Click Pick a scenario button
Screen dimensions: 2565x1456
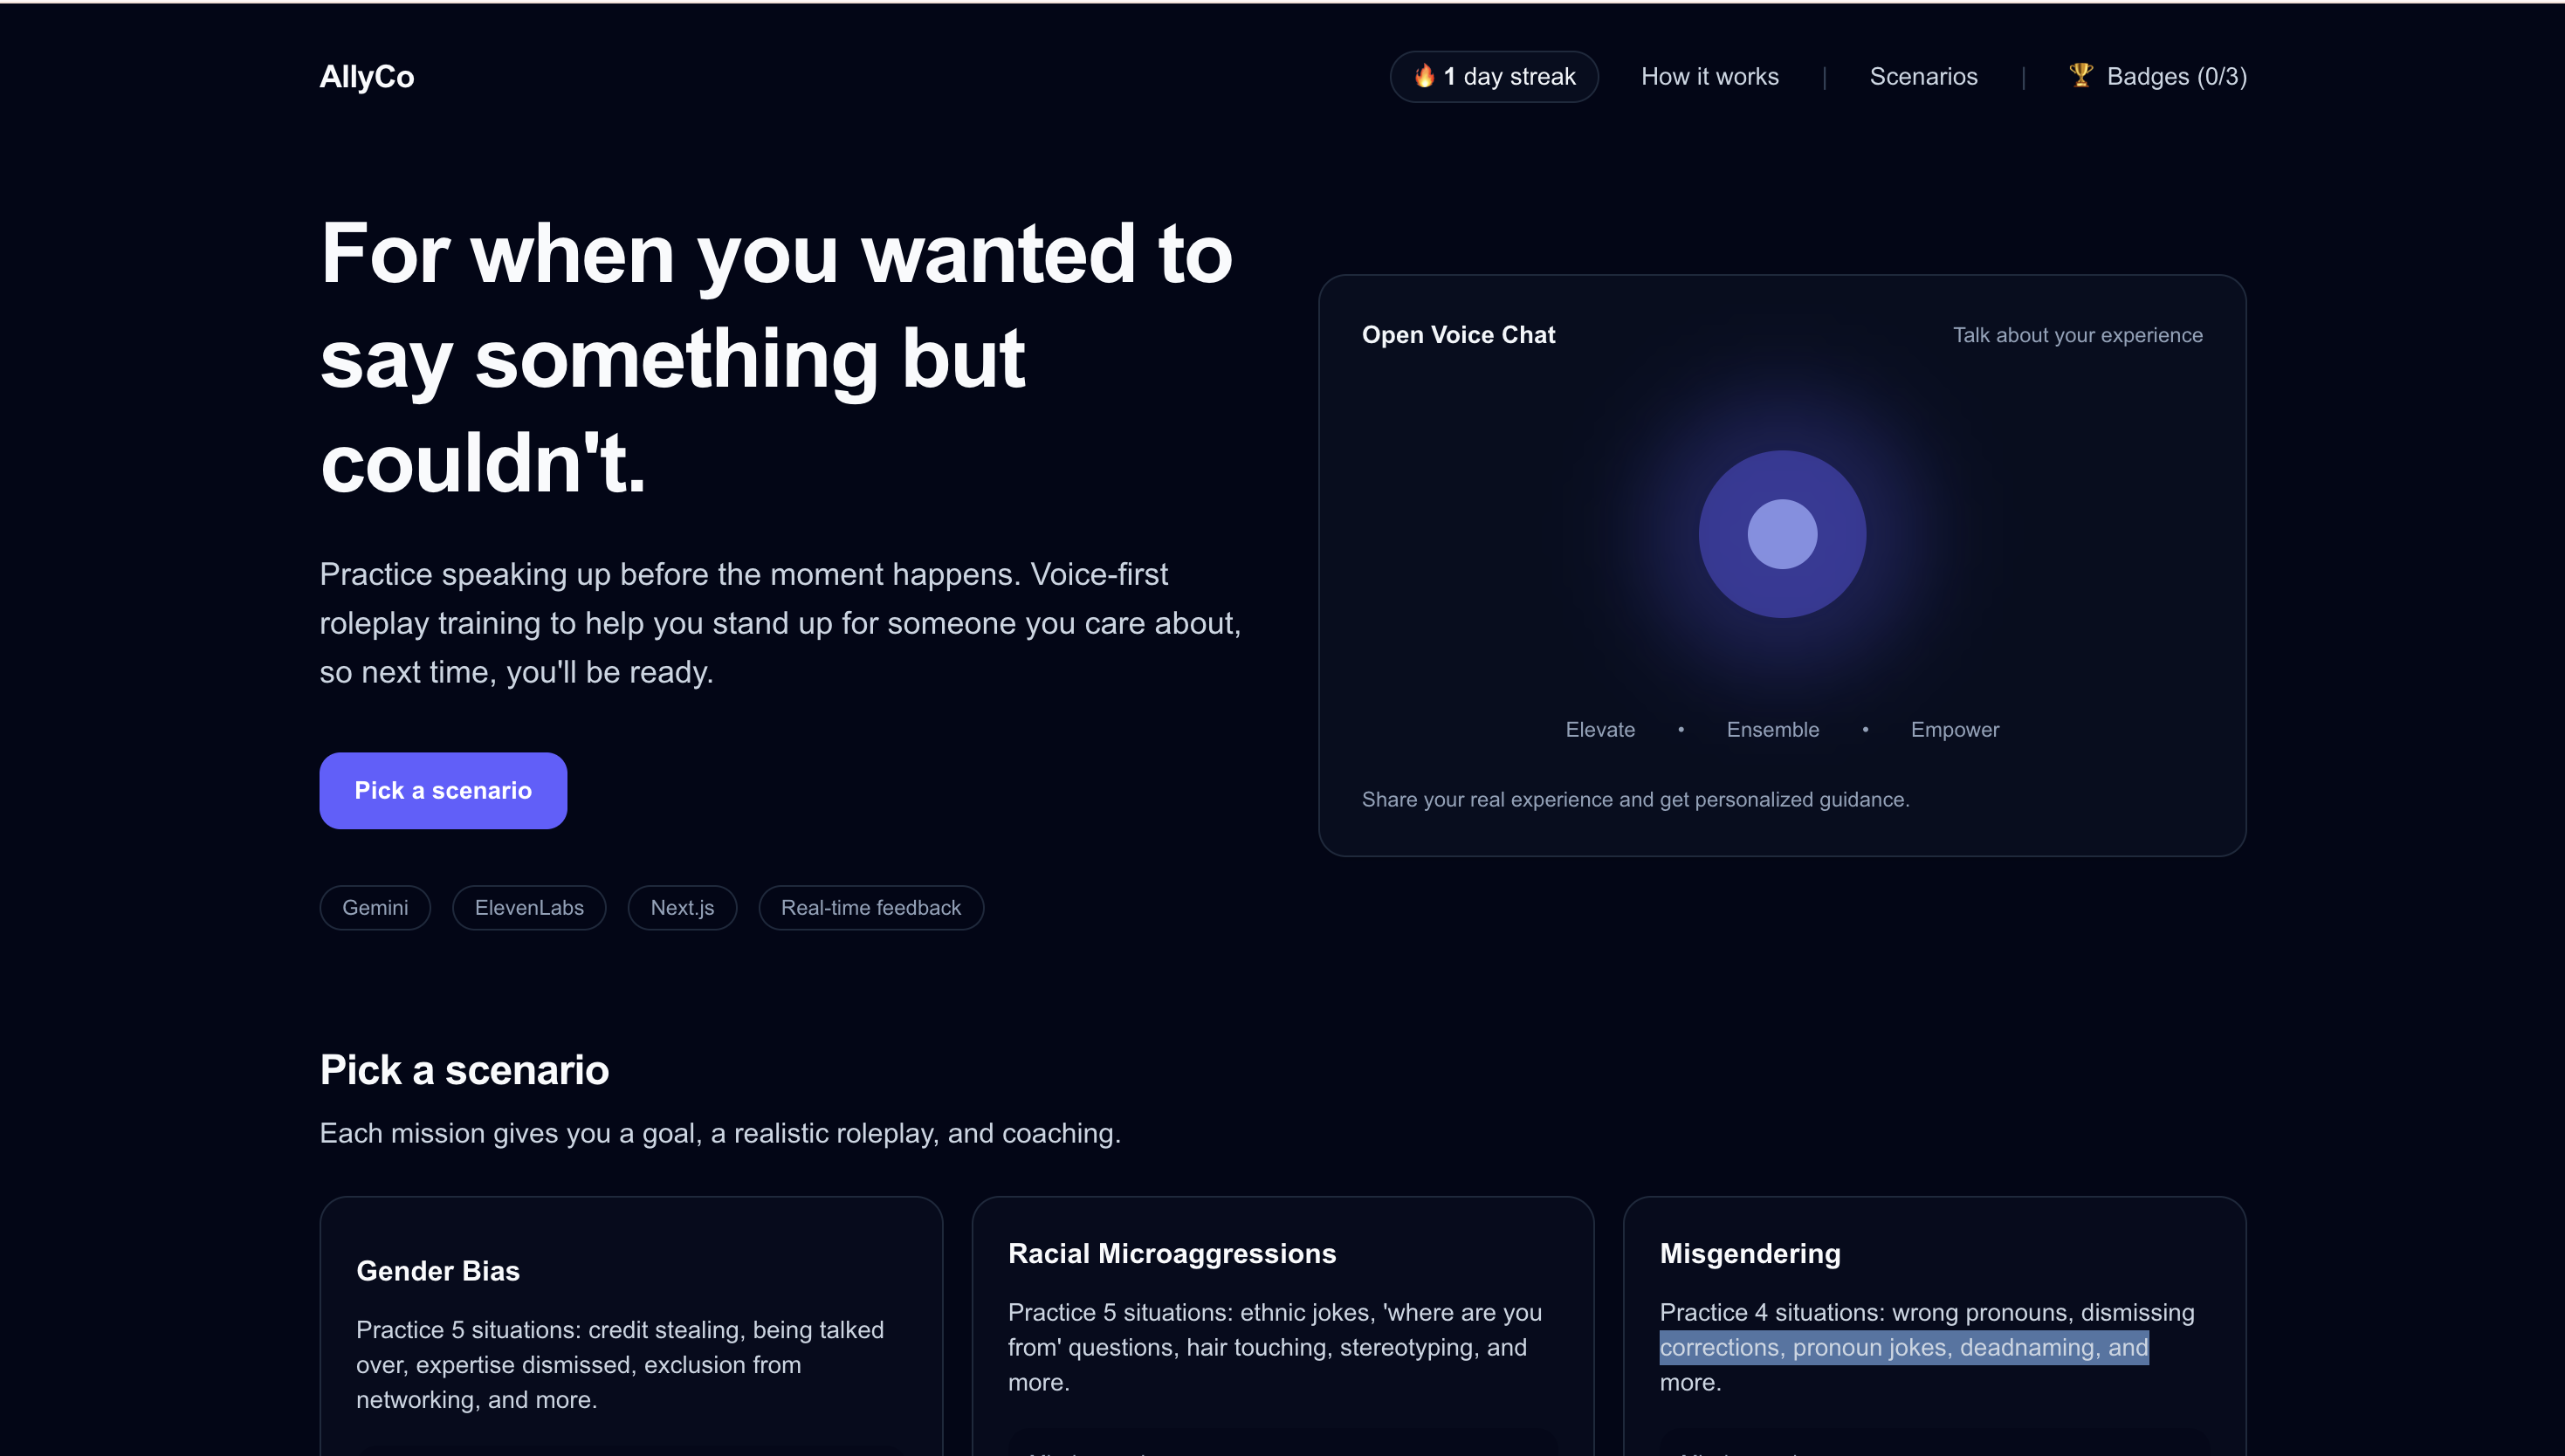pos(443,790)
